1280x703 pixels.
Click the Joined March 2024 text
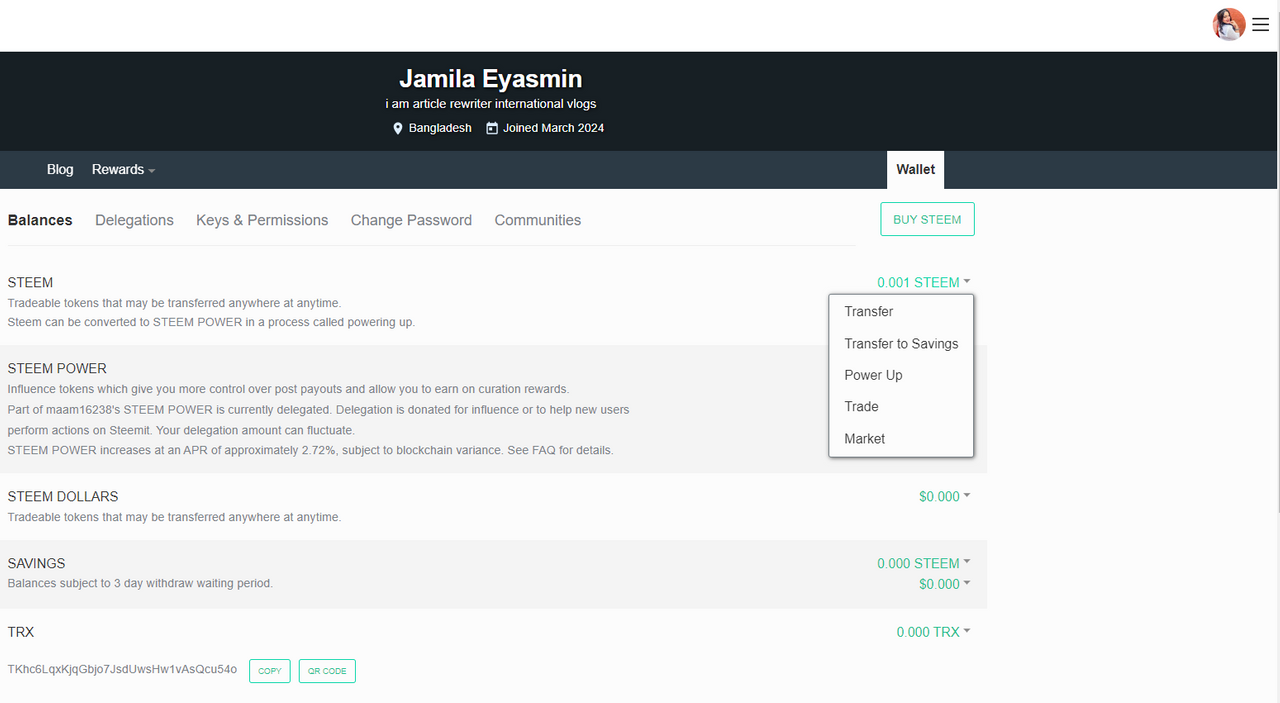click(553, 128)
